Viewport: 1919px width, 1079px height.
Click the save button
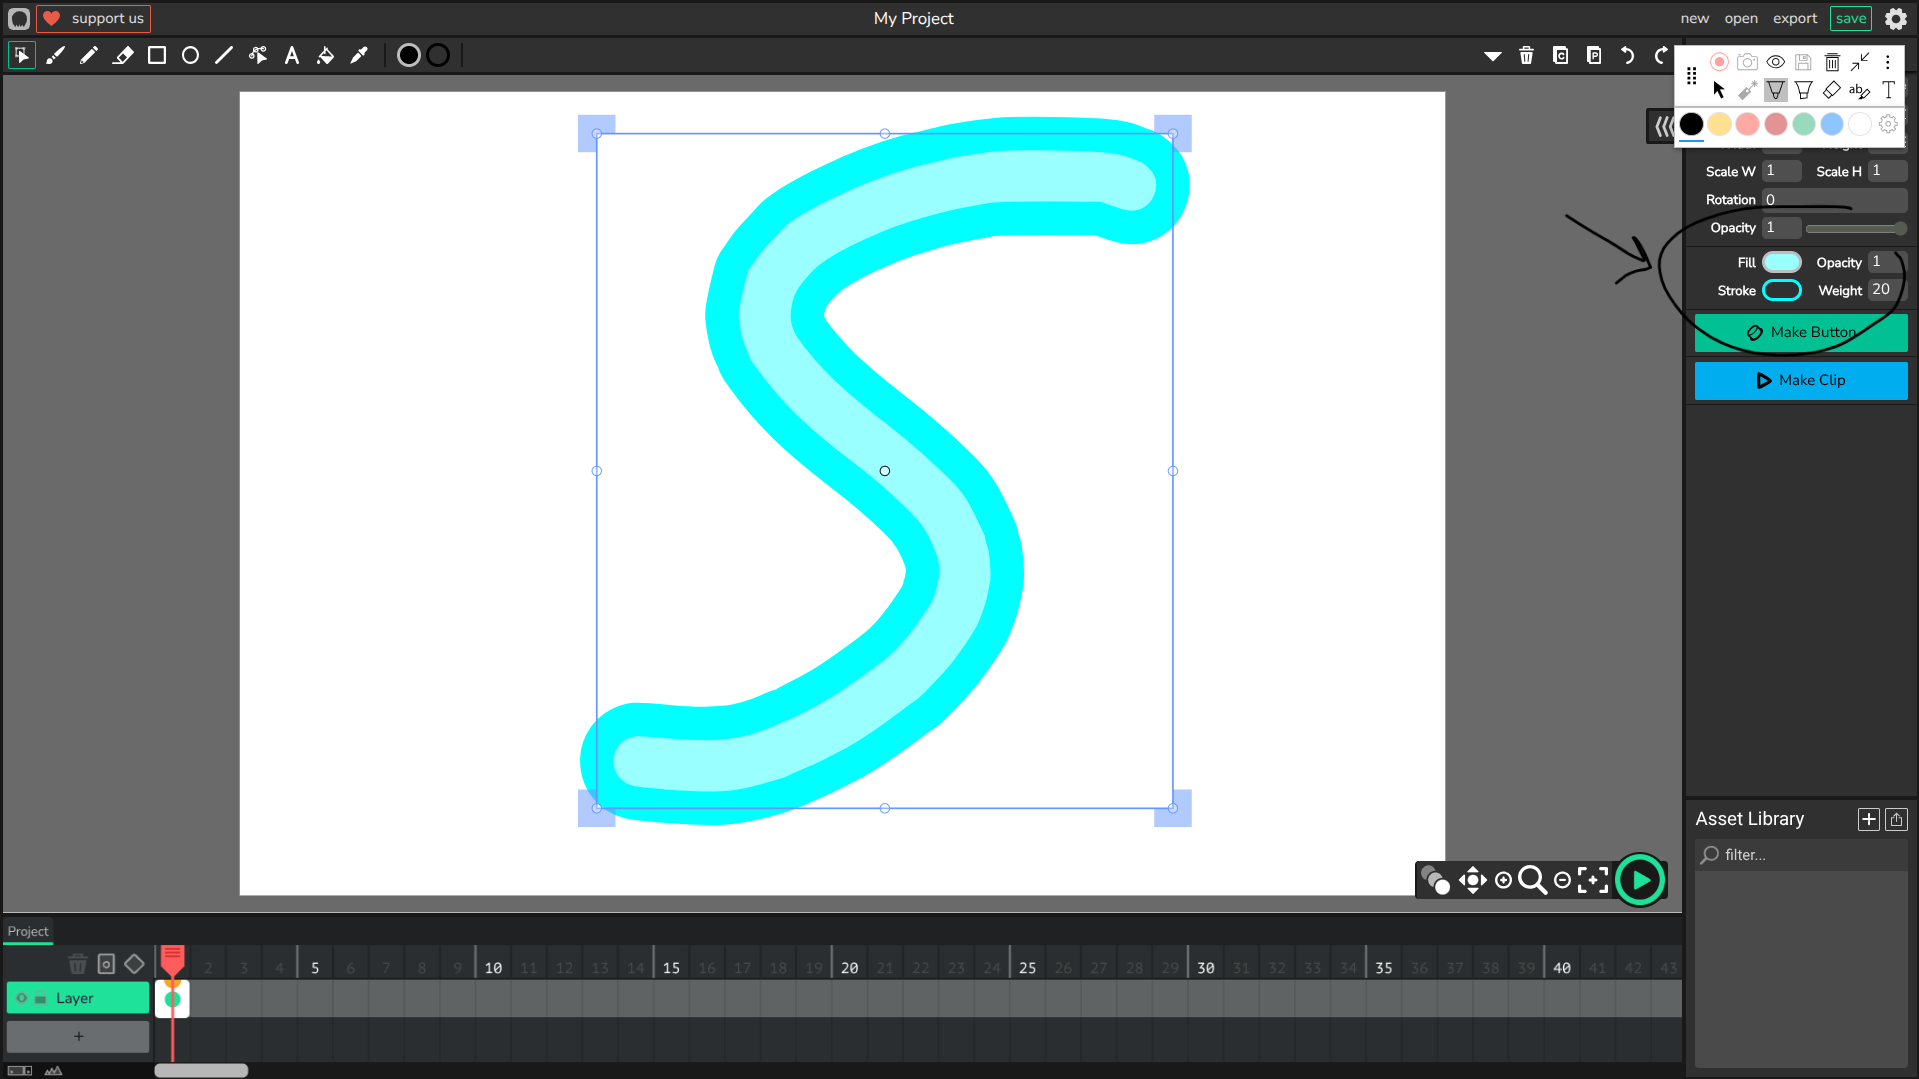(1850, 18)
